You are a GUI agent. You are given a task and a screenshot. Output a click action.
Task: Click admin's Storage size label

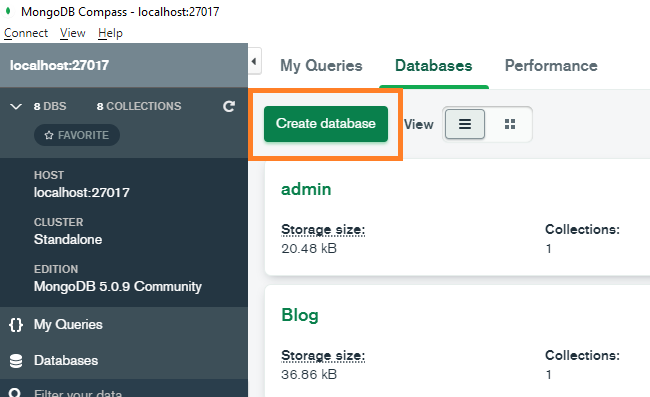tap(323, 230)
